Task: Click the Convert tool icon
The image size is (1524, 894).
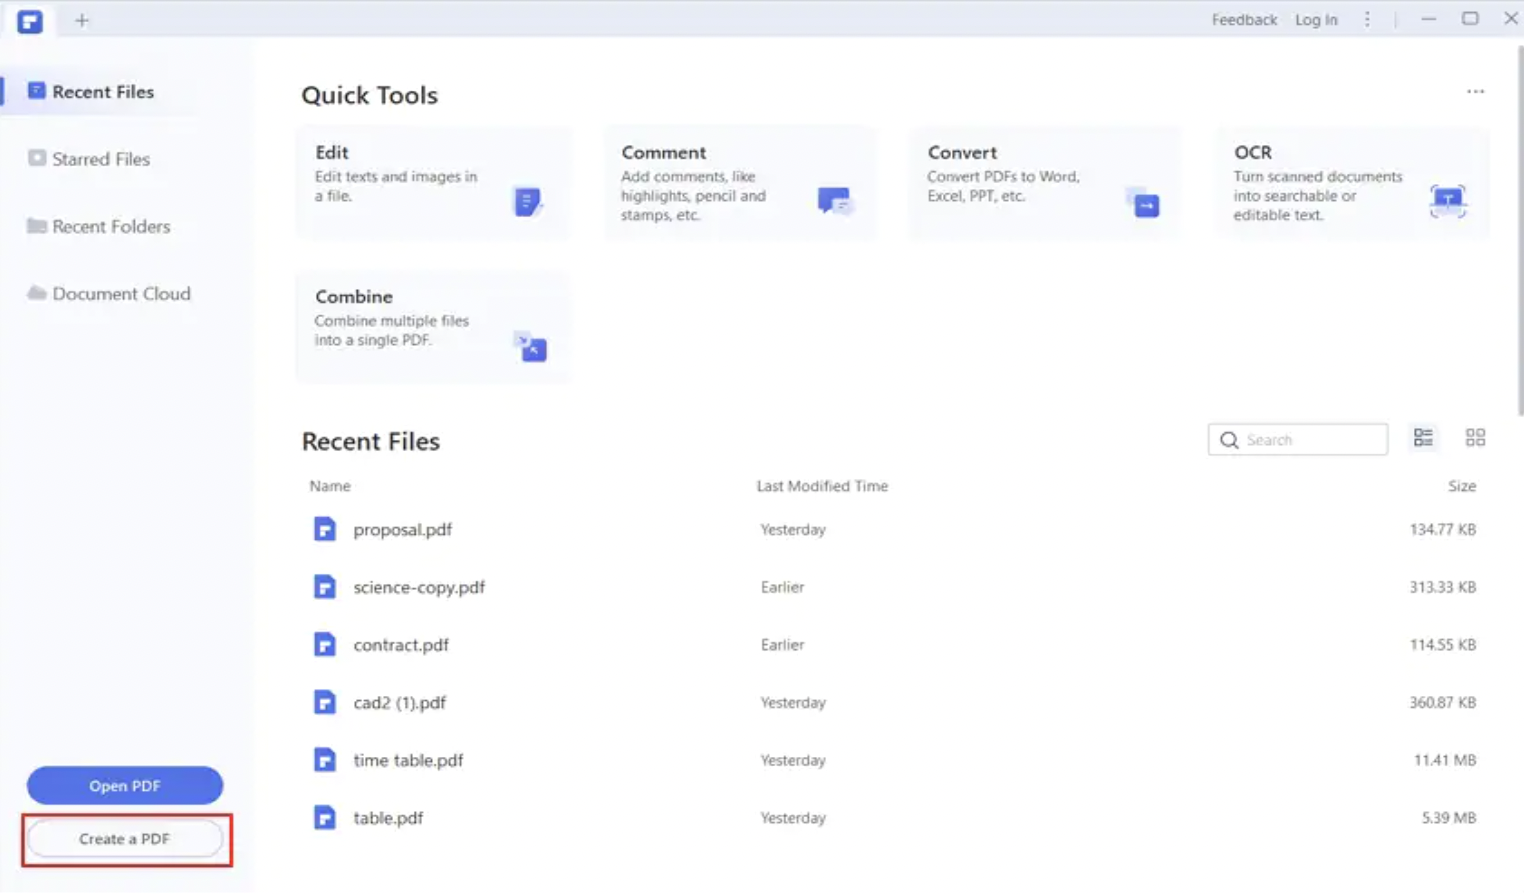Action: click(x=1142, y=202)
